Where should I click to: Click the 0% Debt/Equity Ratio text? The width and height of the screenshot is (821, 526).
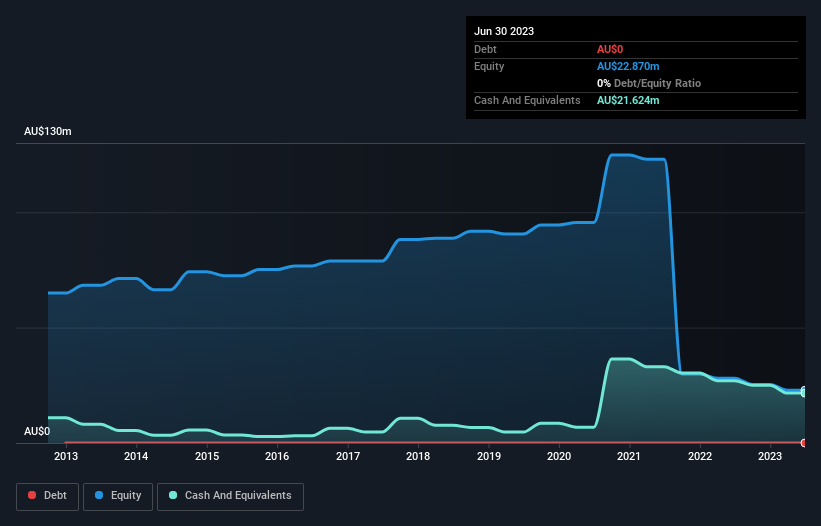(649, 83)
